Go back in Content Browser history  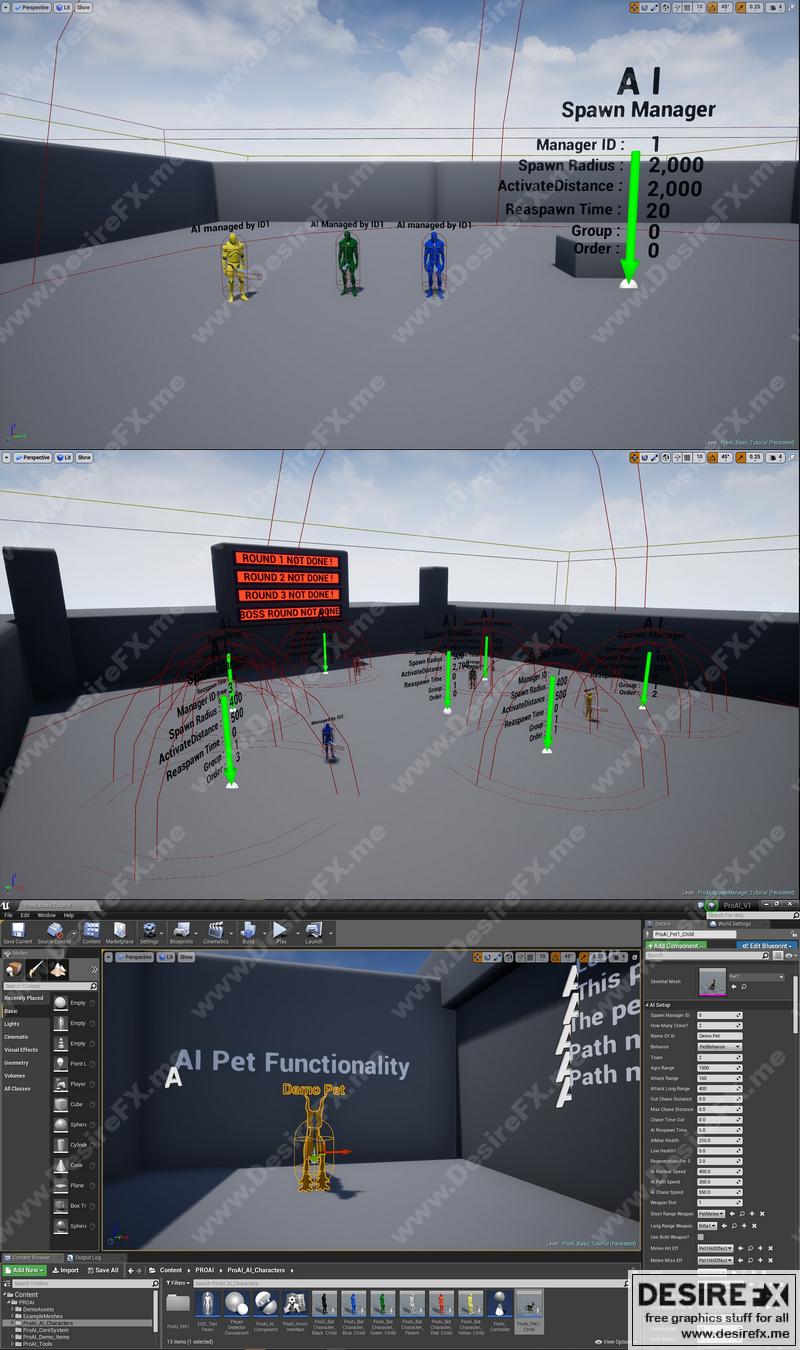tap(131, 1270)
